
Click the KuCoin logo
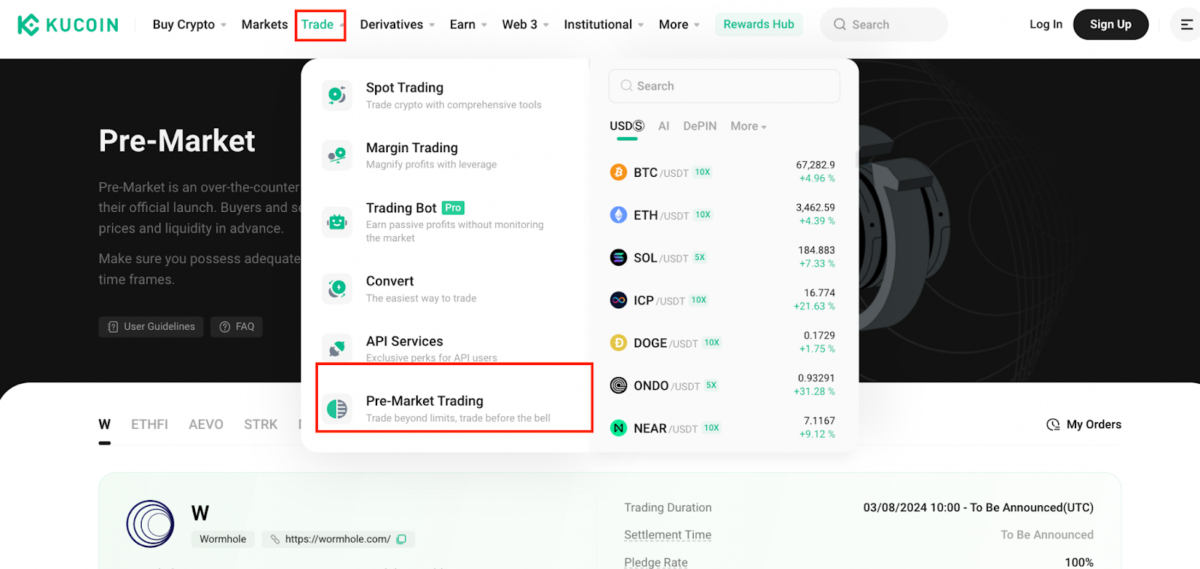(68, 24)
